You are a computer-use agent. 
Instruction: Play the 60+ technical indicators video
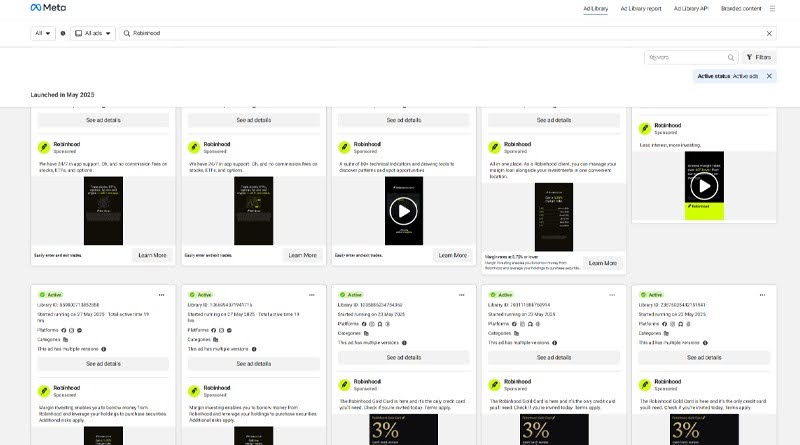pyautogui.click(x=404, y=211)
